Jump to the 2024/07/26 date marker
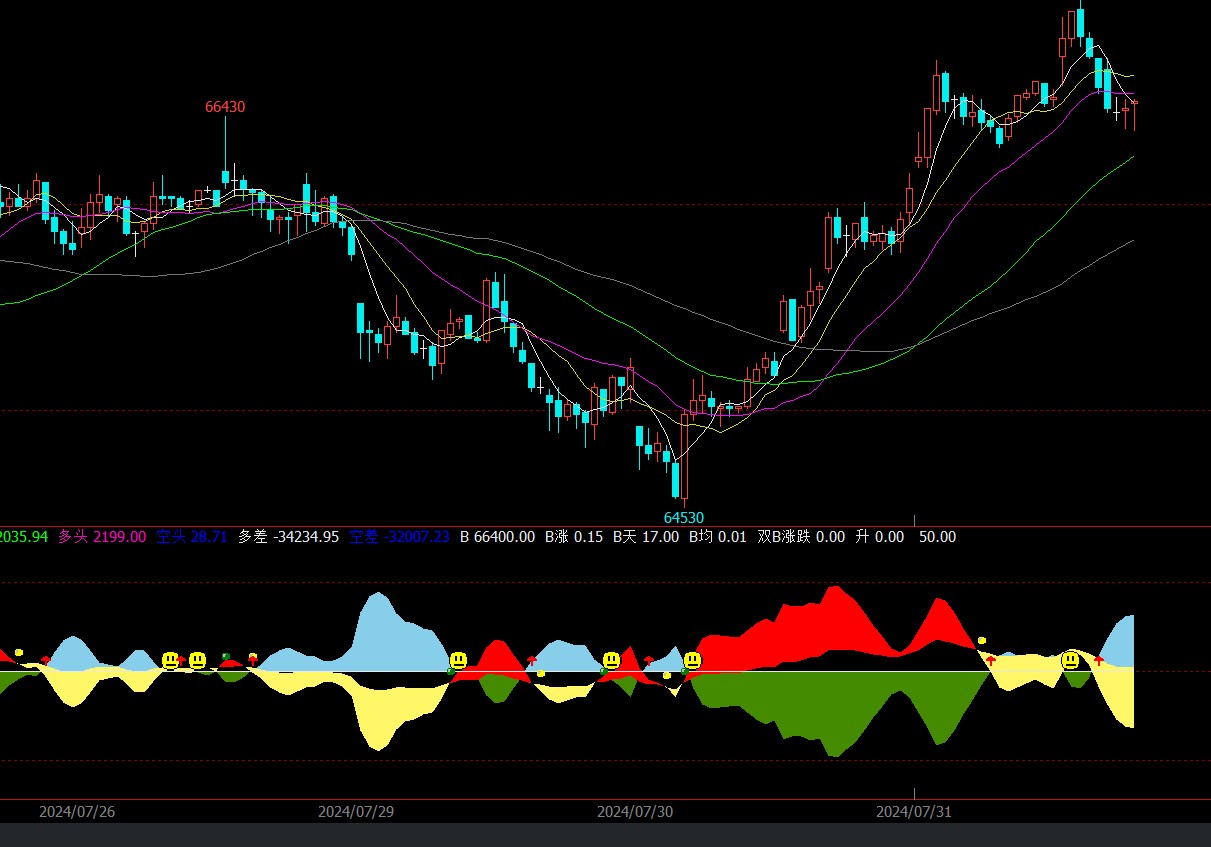Viewport: 1211px width, 847px height. point(77,812)
